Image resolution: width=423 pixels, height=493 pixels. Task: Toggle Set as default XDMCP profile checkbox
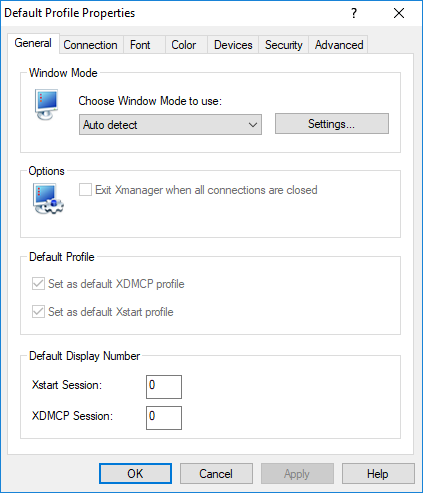point(38,284)
